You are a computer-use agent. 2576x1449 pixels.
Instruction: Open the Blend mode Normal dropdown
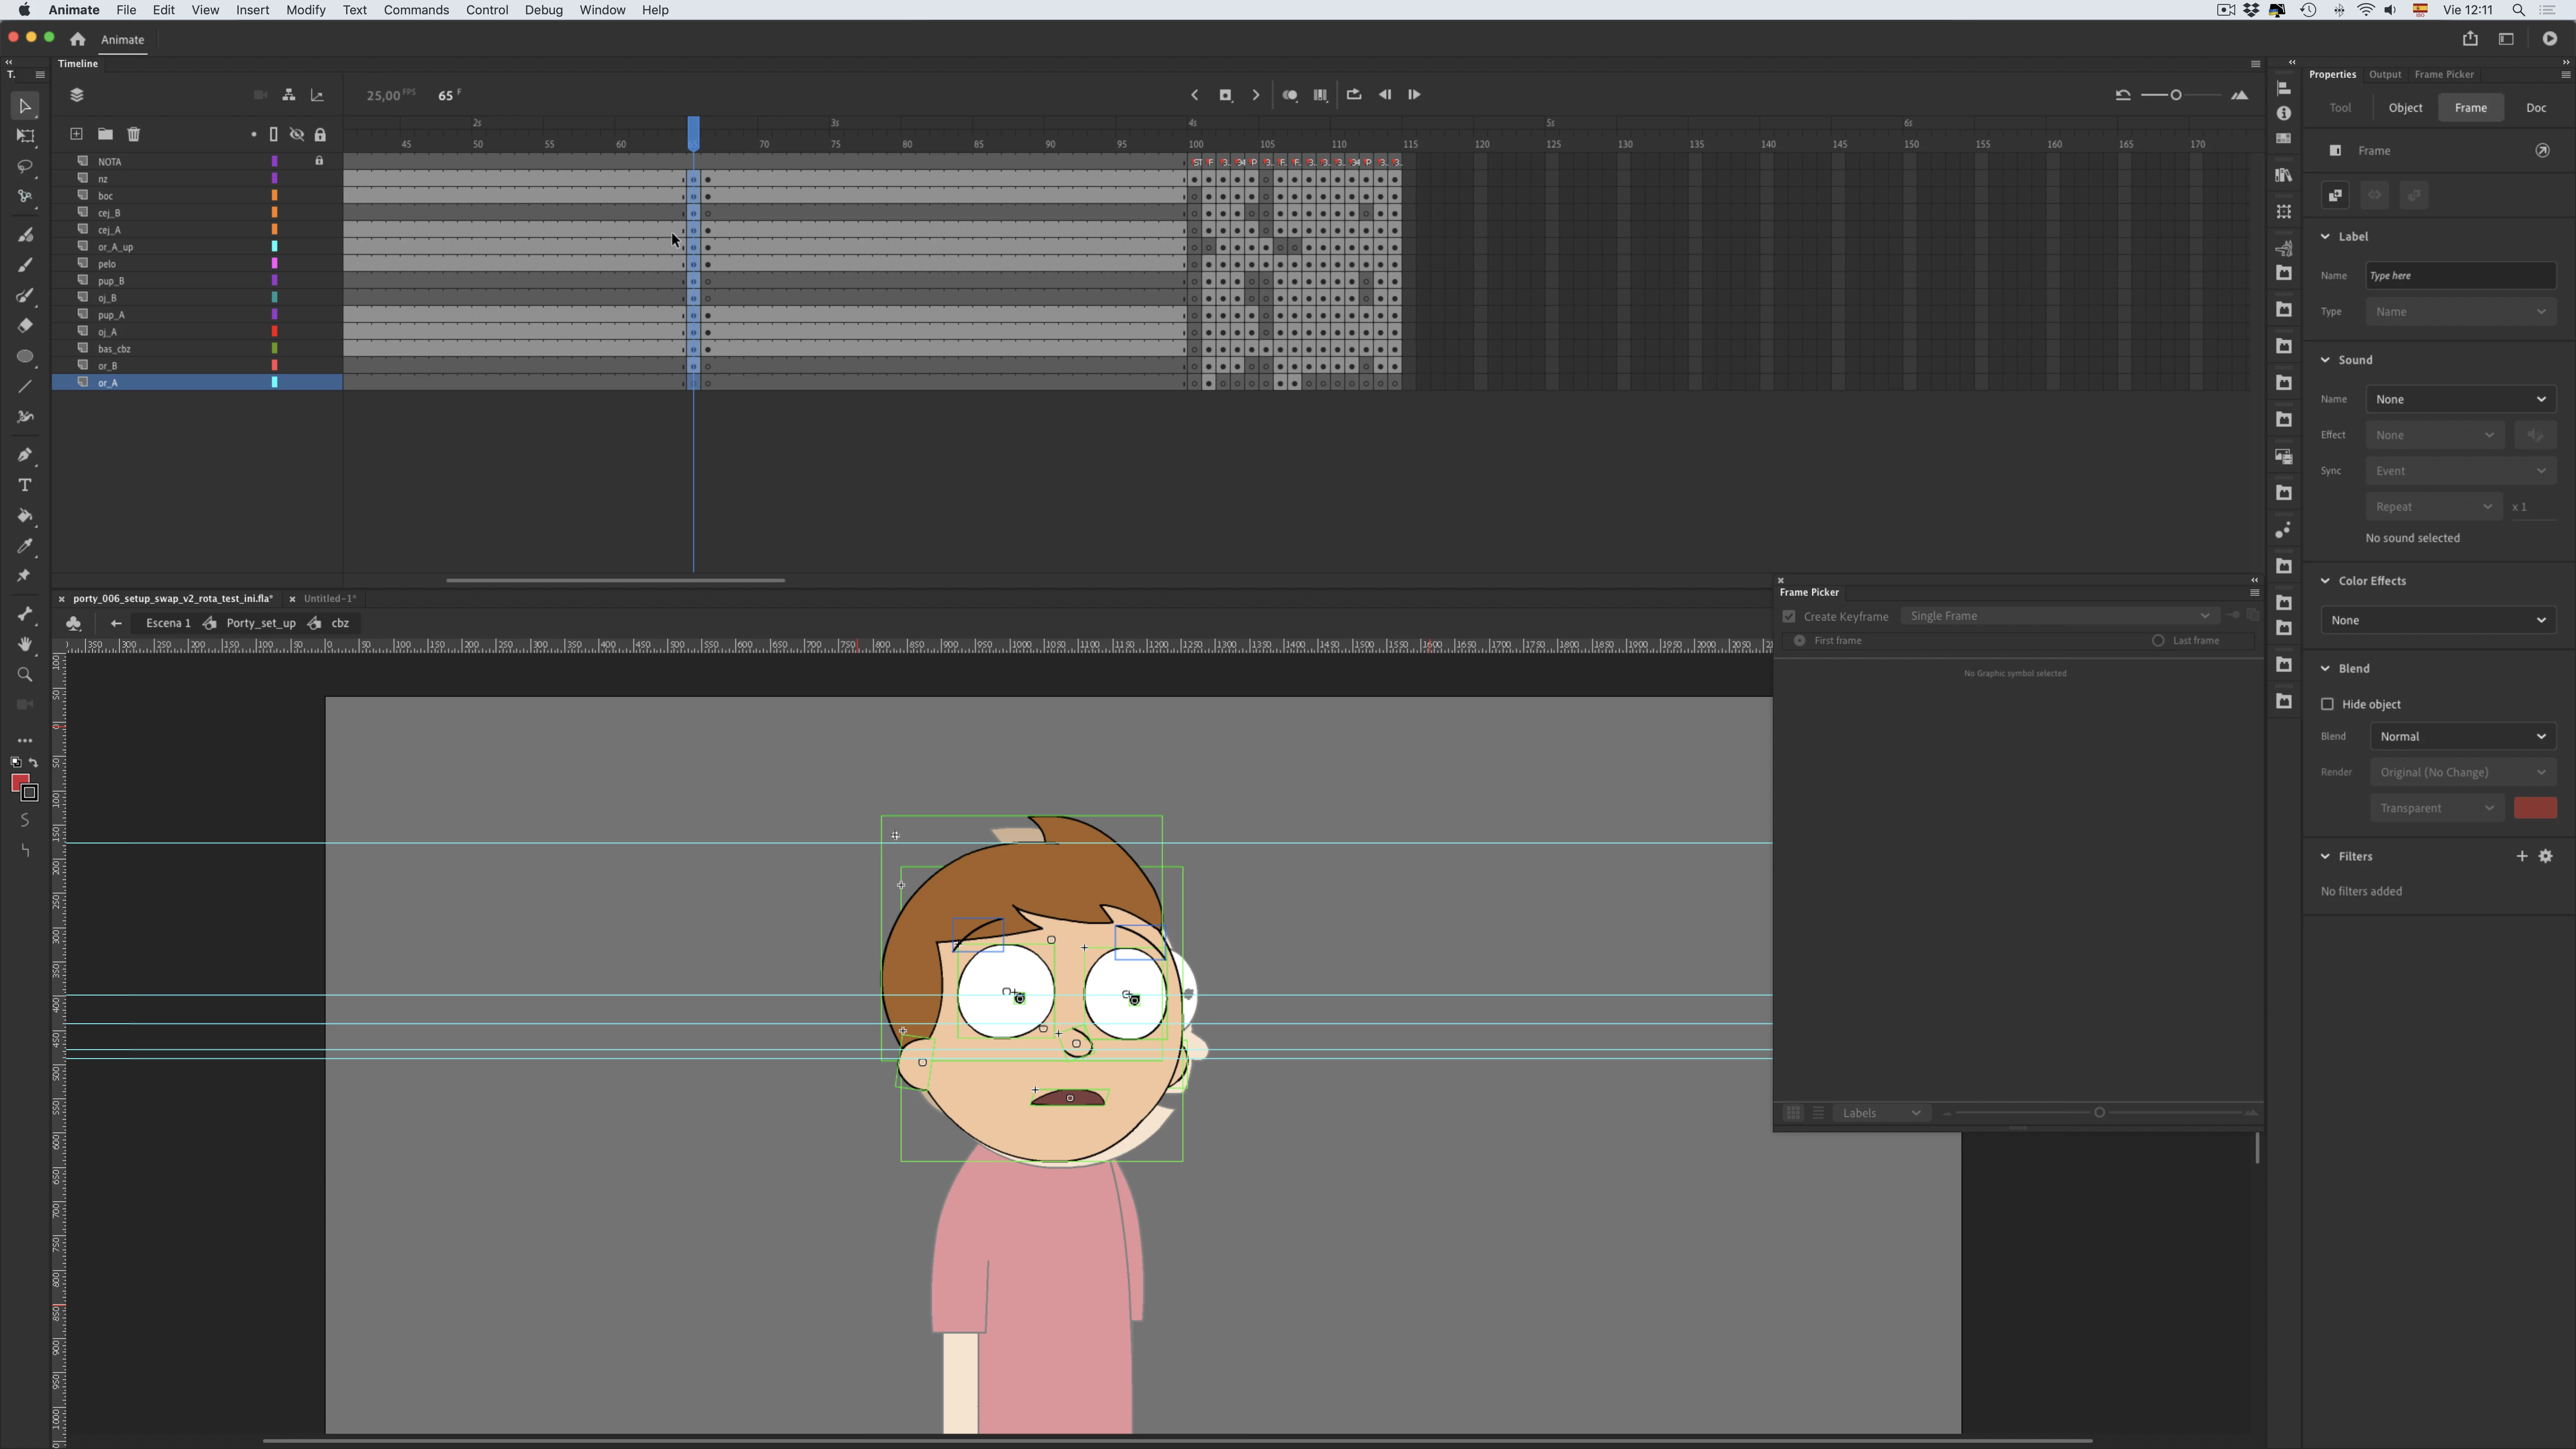(2462, 736)
